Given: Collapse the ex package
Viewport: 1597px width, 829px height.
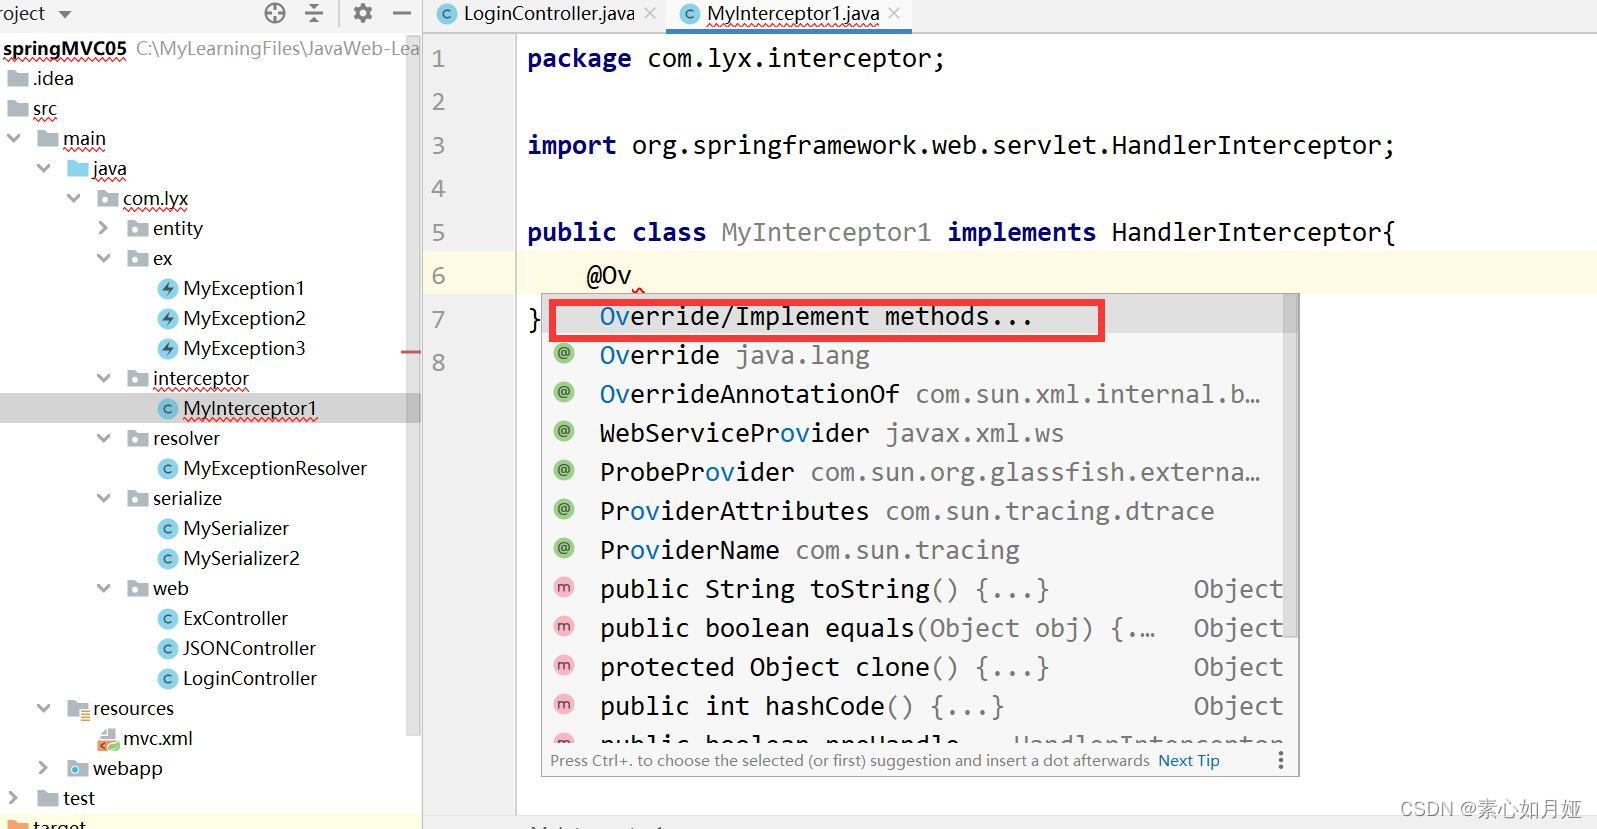Looking at the screenshot, I should [x=104, y=258].
